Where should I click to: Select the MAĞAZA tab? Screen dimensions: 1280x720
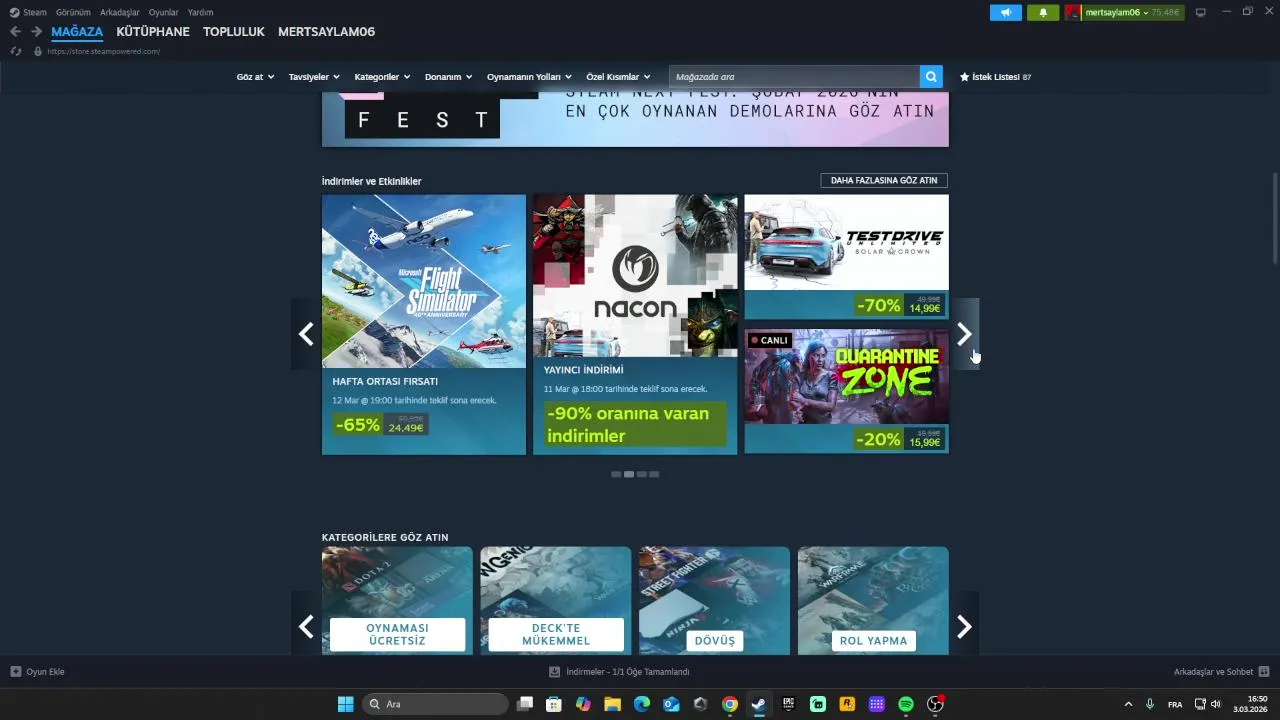77,32
